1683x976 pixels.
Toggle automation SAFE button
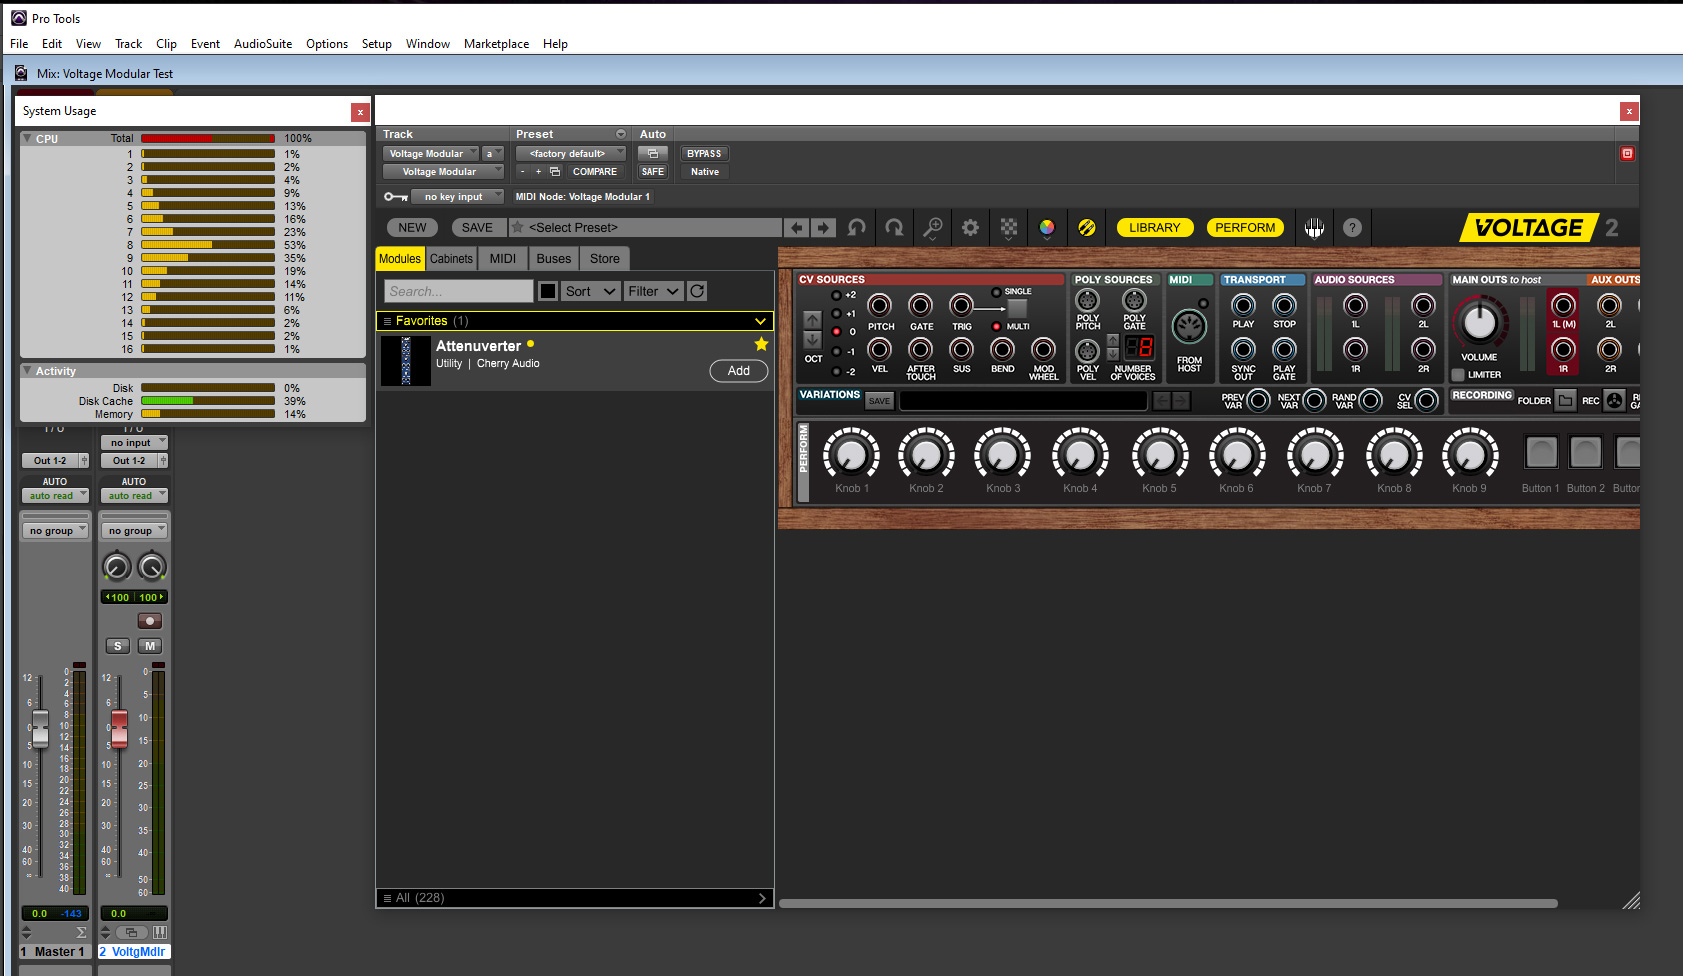coord(653,172)
